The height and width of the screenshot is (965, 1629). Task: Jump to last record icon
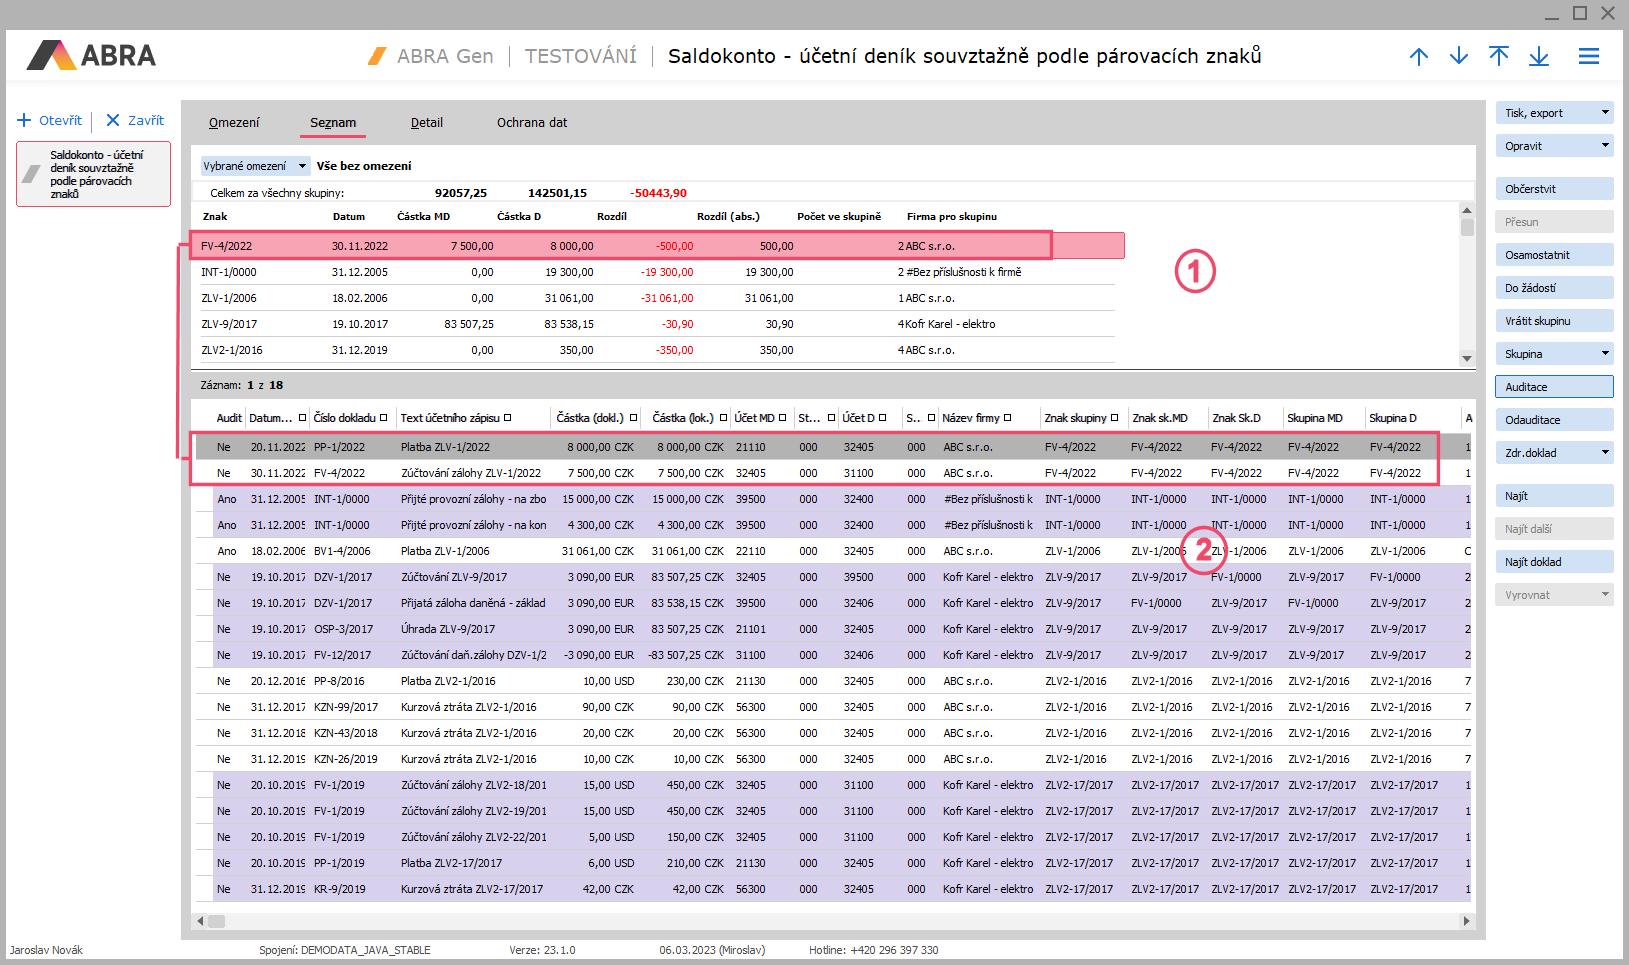point(1538,57)
